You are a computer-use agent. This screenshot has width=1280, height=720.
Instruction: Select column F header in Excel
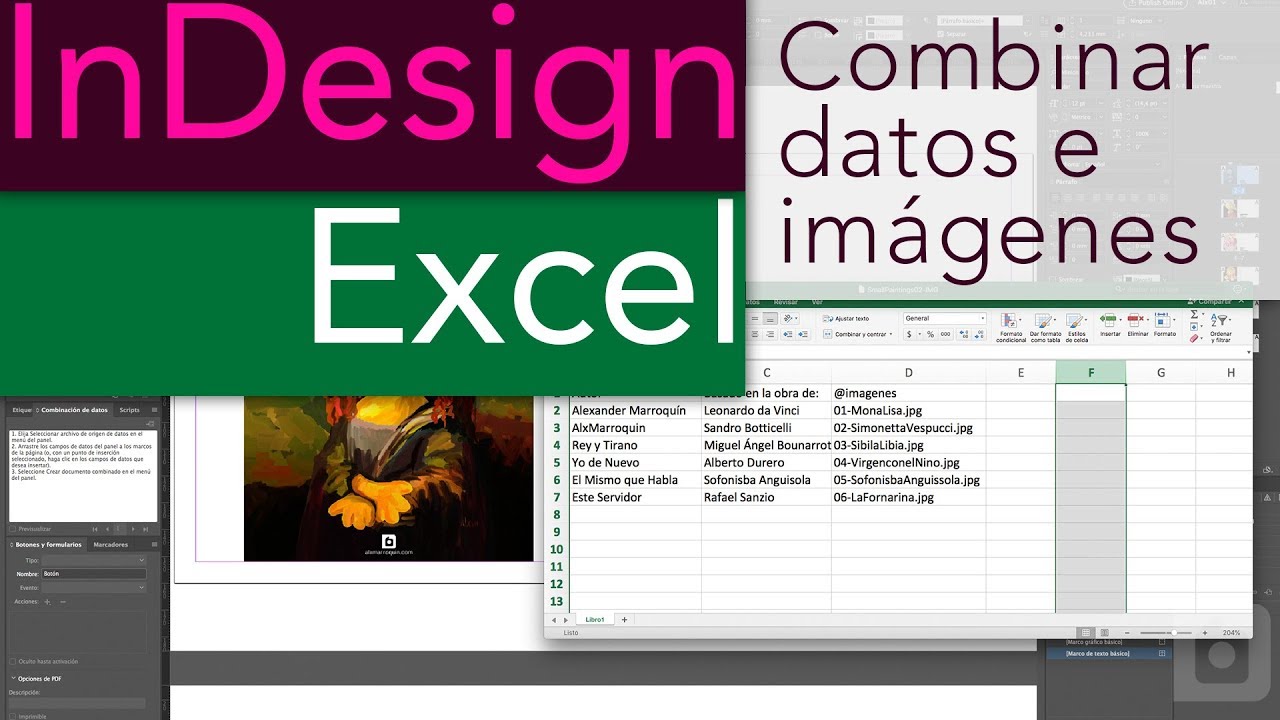tap(1091, 373)
